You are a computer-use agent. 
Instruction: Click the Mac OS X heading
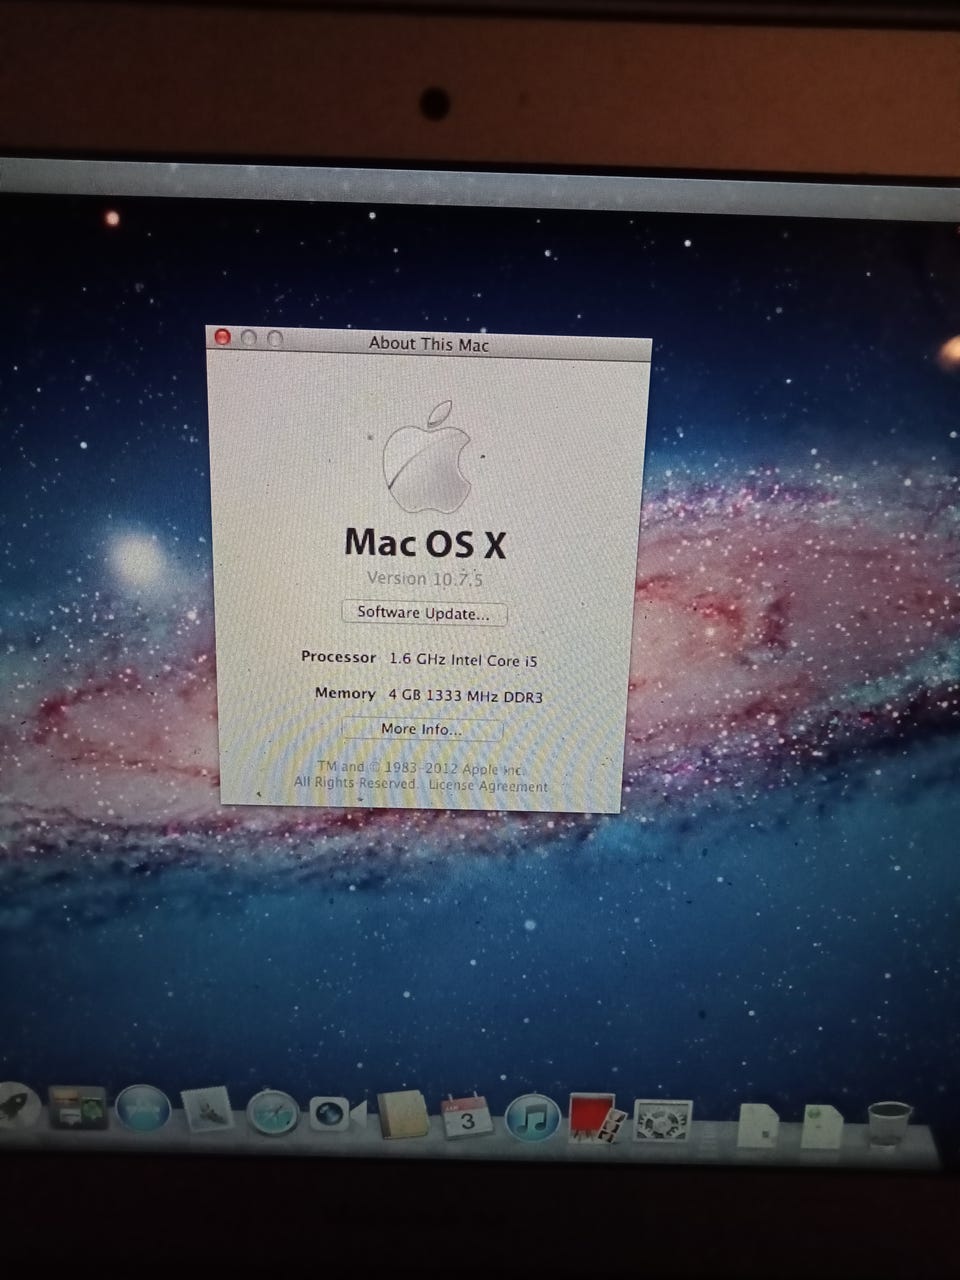[425, 543]
